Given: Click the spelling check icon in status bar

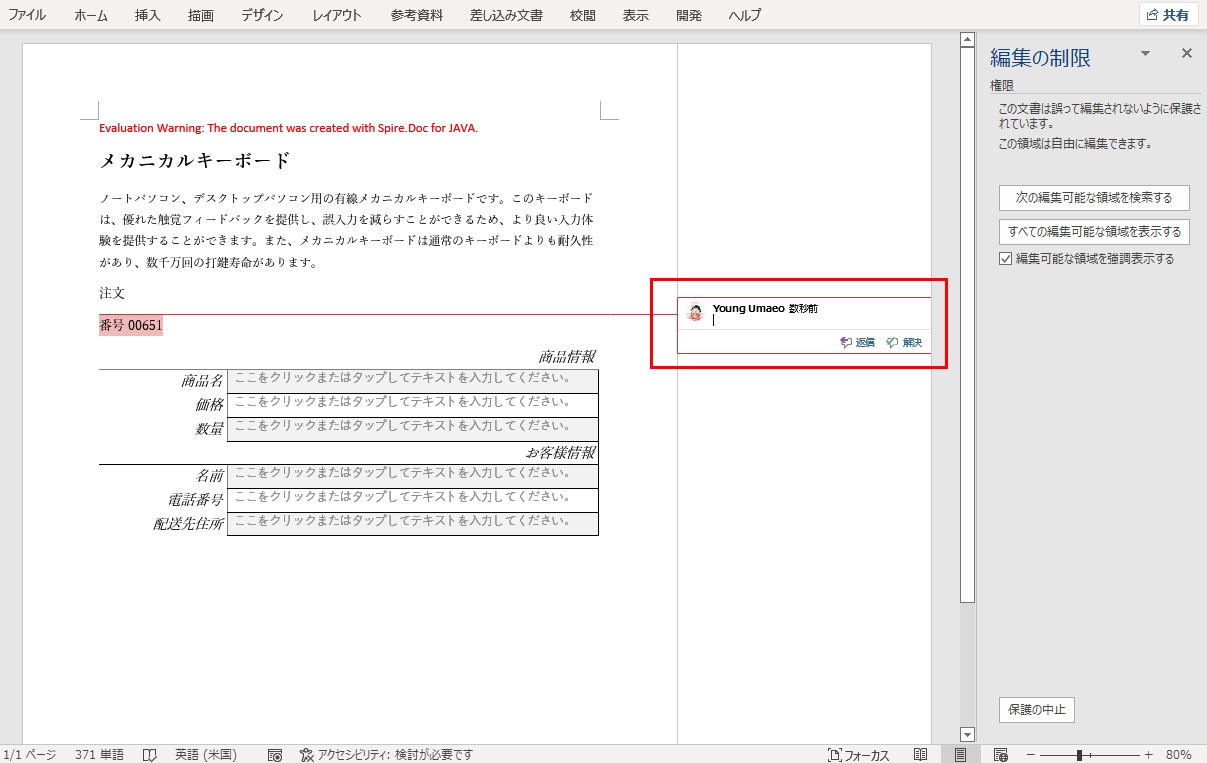Looking at the screenshot, I should [x=275, y=754].
